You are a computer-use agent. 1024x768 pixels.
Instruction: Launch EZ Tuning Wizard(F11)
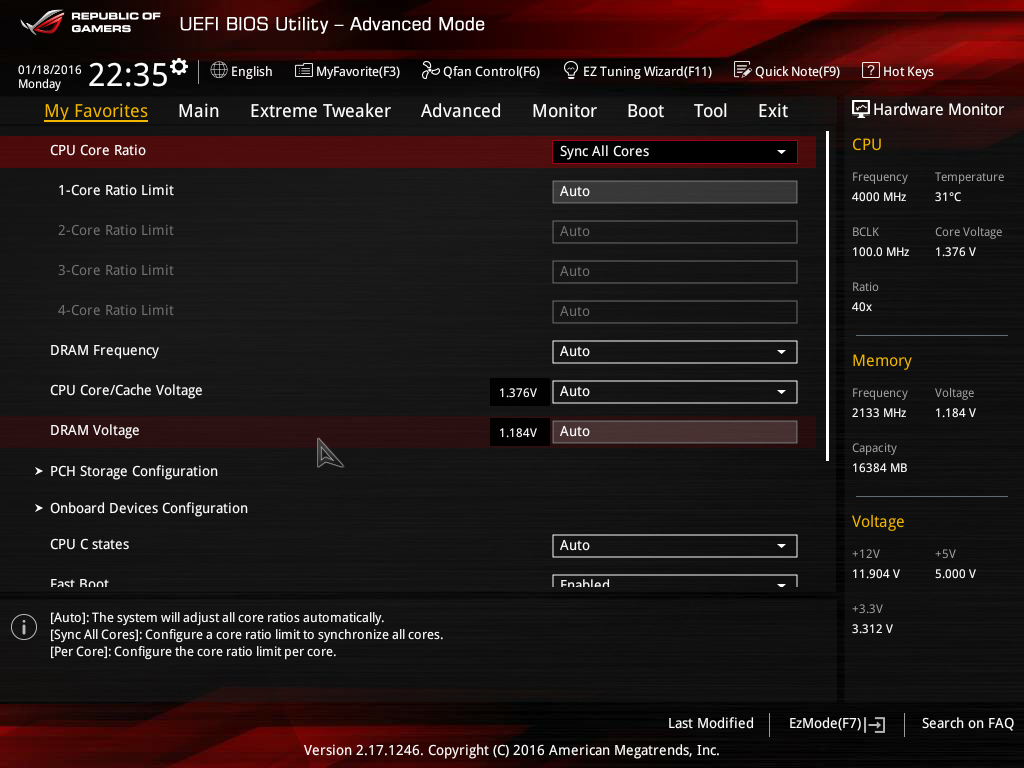[x=637, y=71]
